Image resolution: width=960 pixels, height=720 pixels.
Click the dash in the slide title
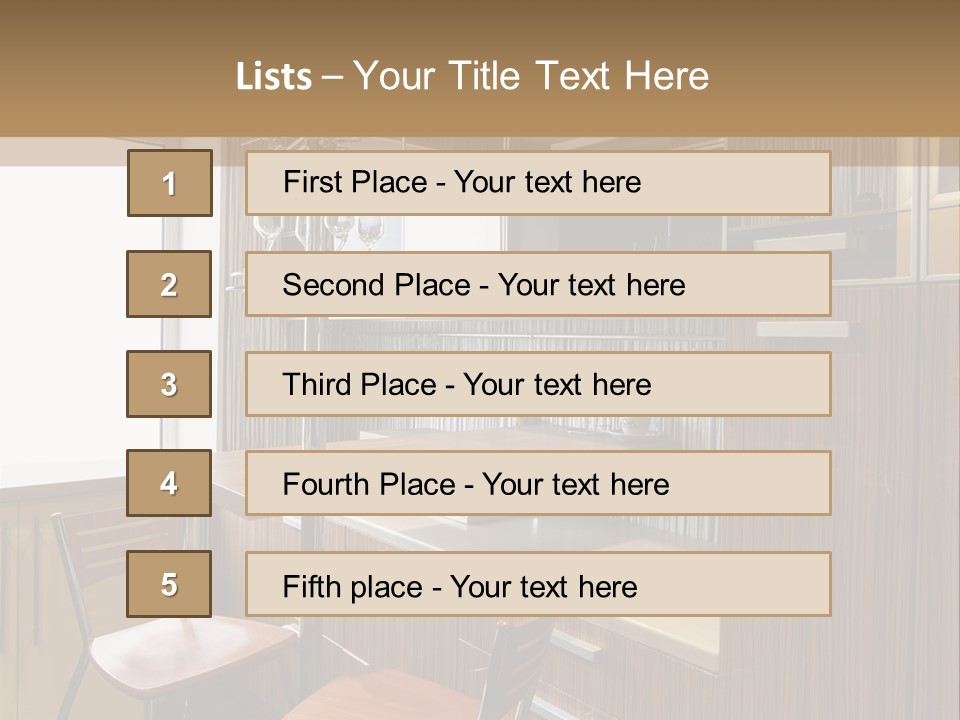(x=332, y=77)
